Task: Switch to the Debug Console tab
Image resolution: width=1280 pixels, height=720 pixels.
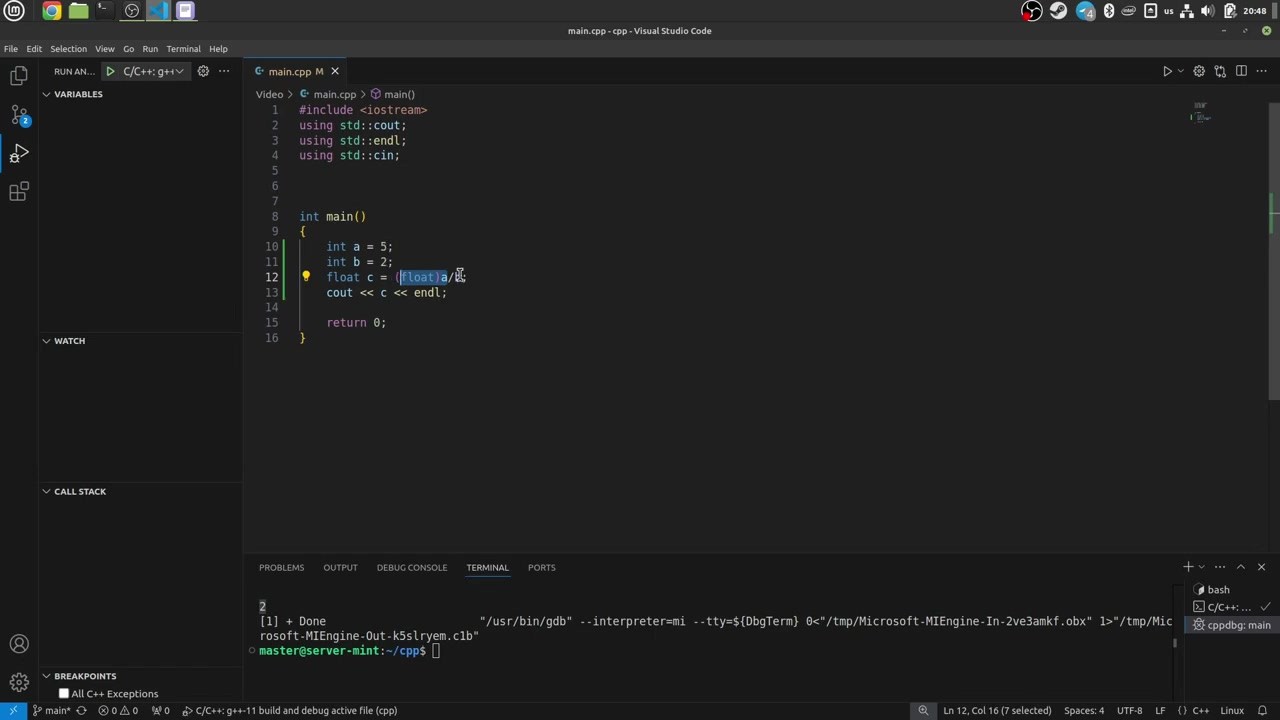Action: 411,567
